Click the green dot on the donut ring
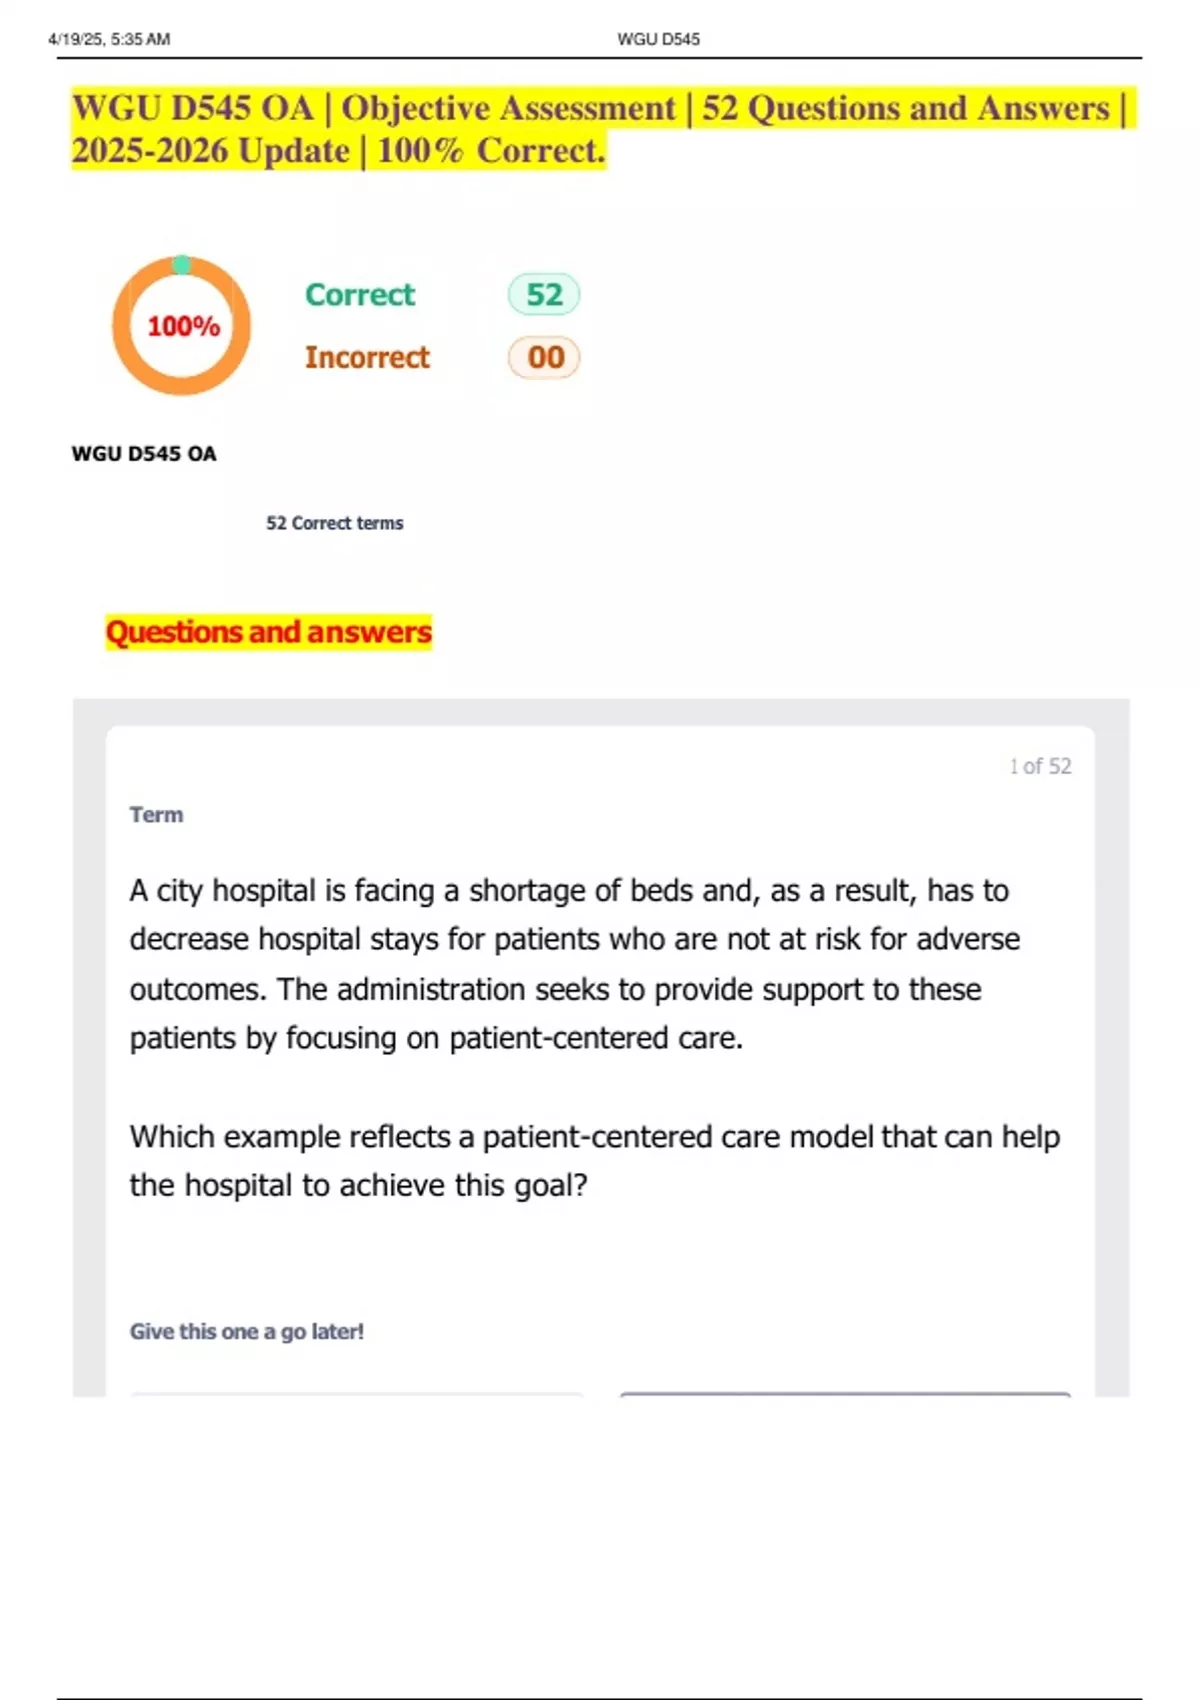The width and height of the screenshot is (1200, 1700). tap(181, 265)
